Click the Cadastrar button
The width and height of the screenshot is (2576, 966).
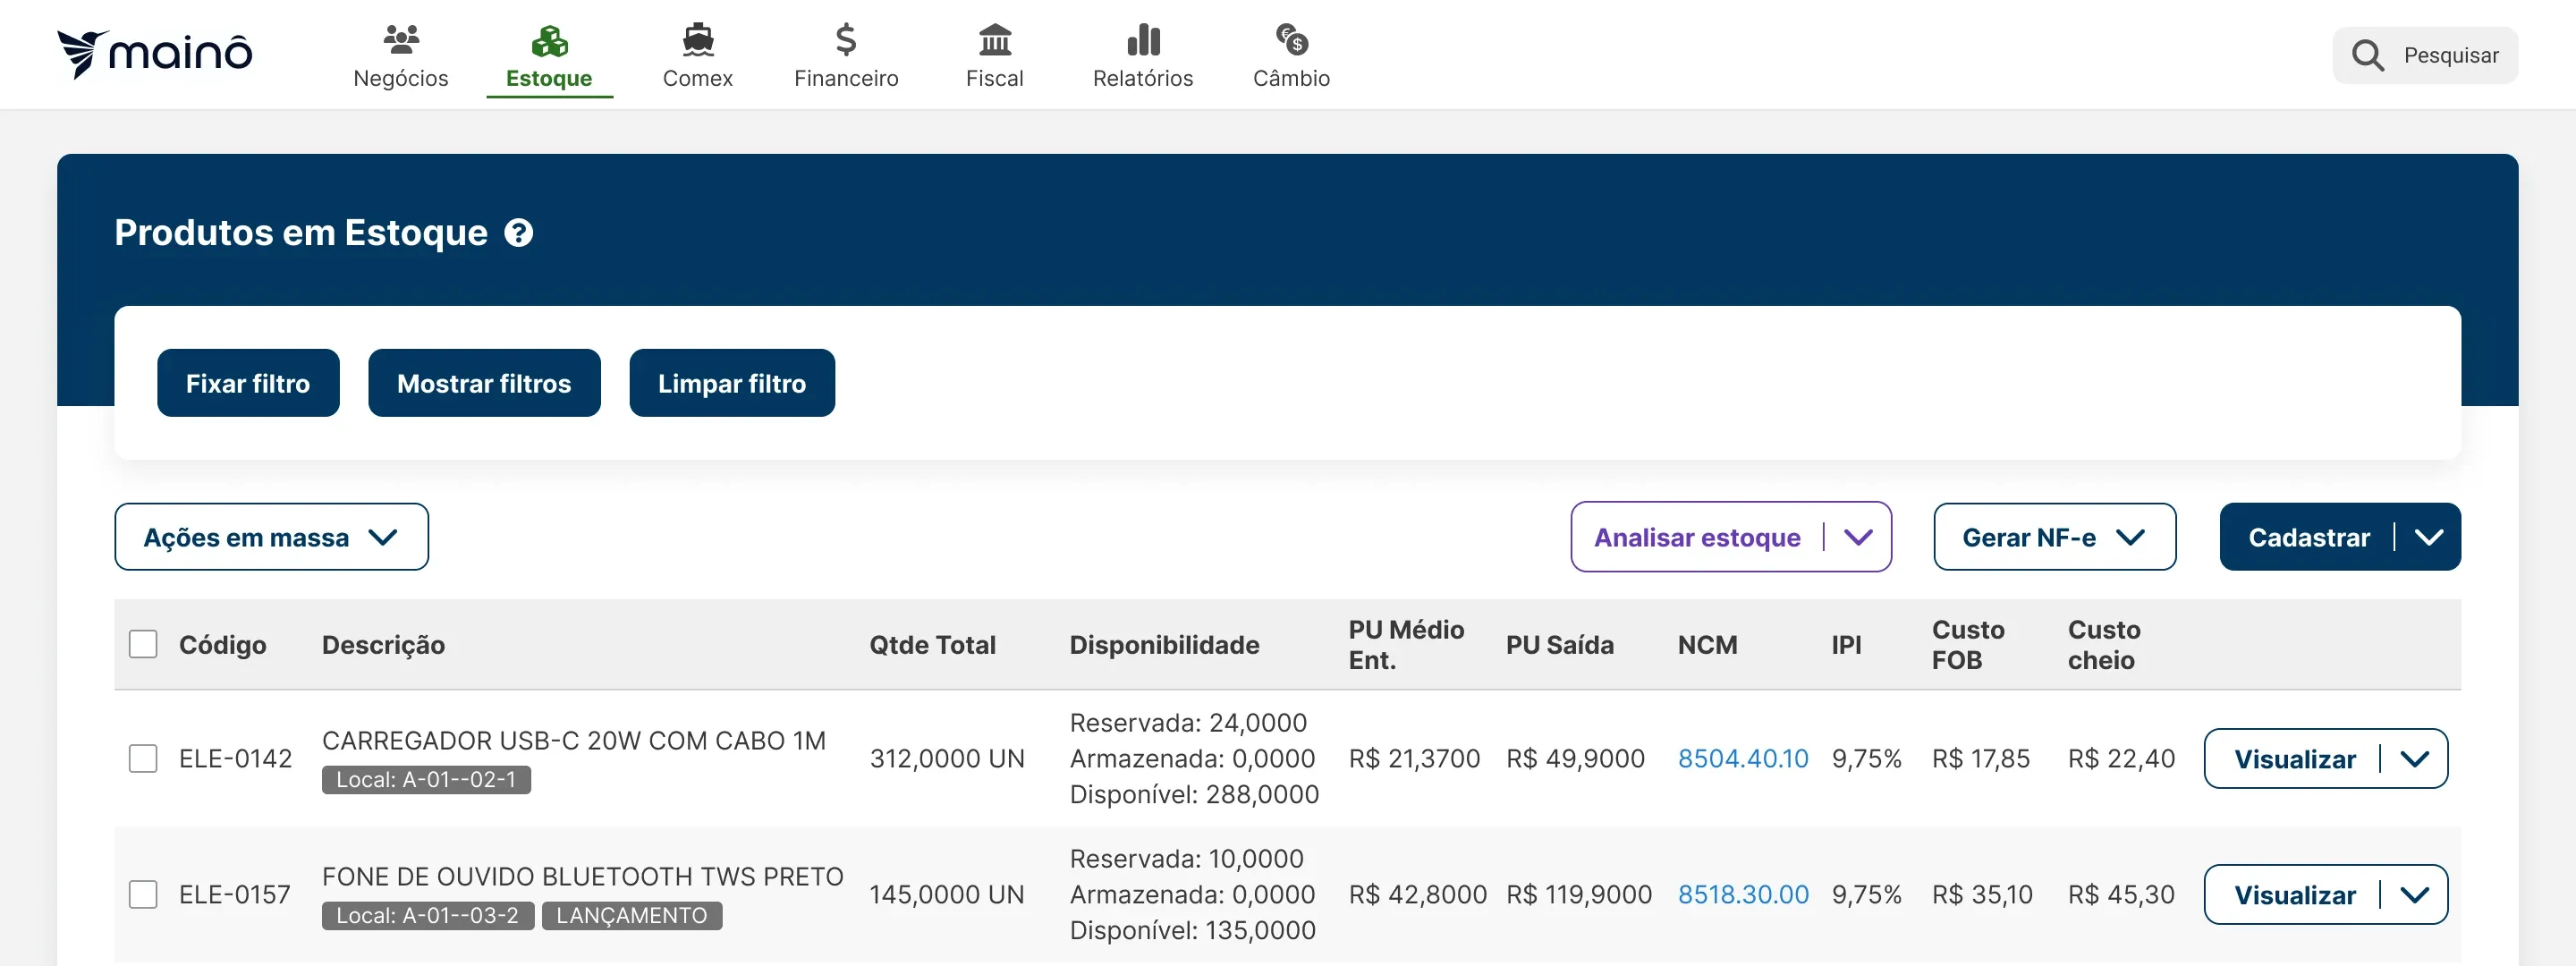pyautogui.click(x=2308, y=537)
